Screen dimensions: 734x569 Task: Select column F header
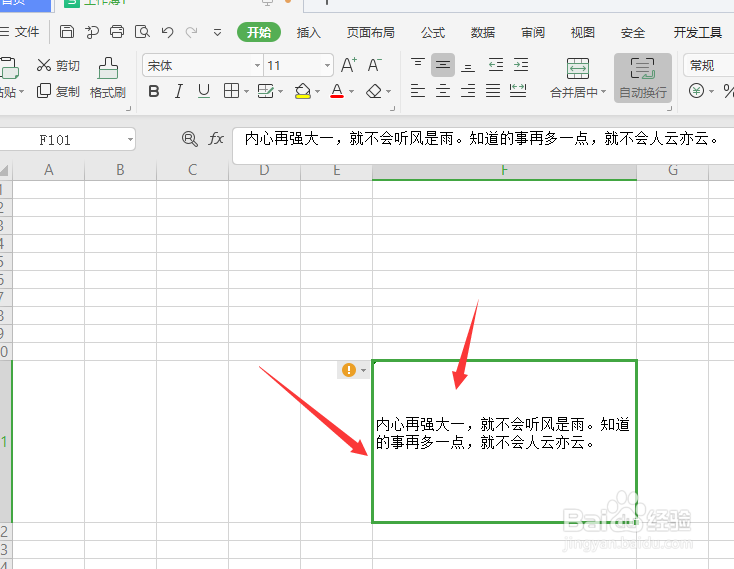click(x=504, y=170)
